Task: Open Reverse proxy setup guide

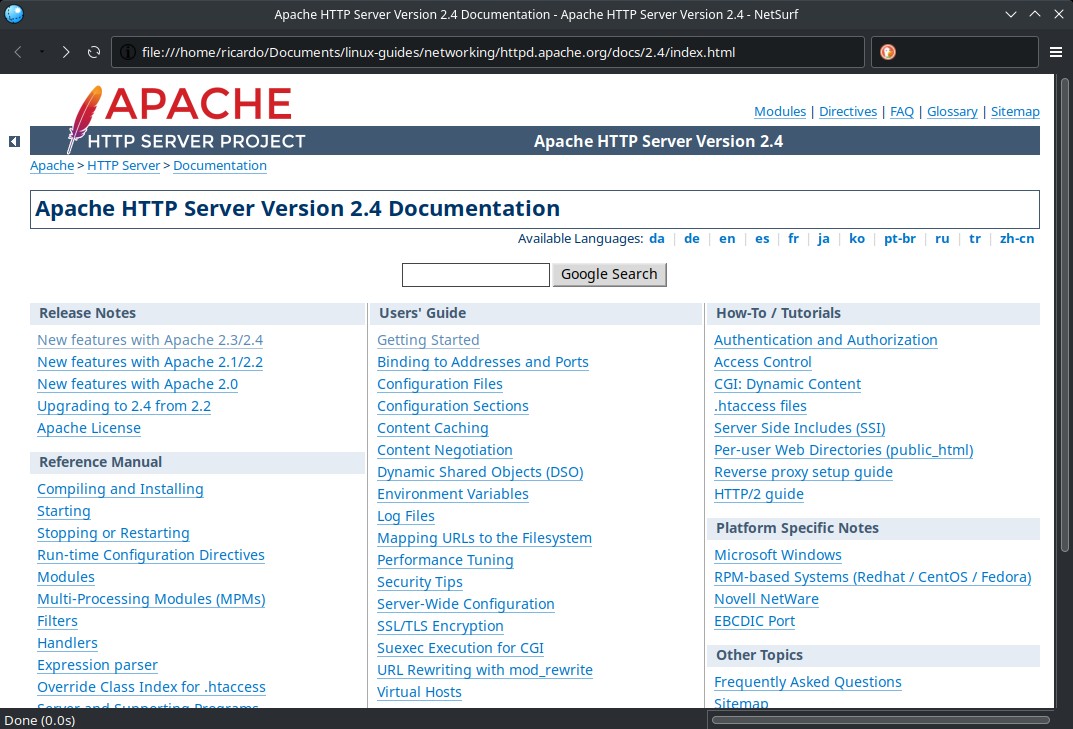Action: 803,472
